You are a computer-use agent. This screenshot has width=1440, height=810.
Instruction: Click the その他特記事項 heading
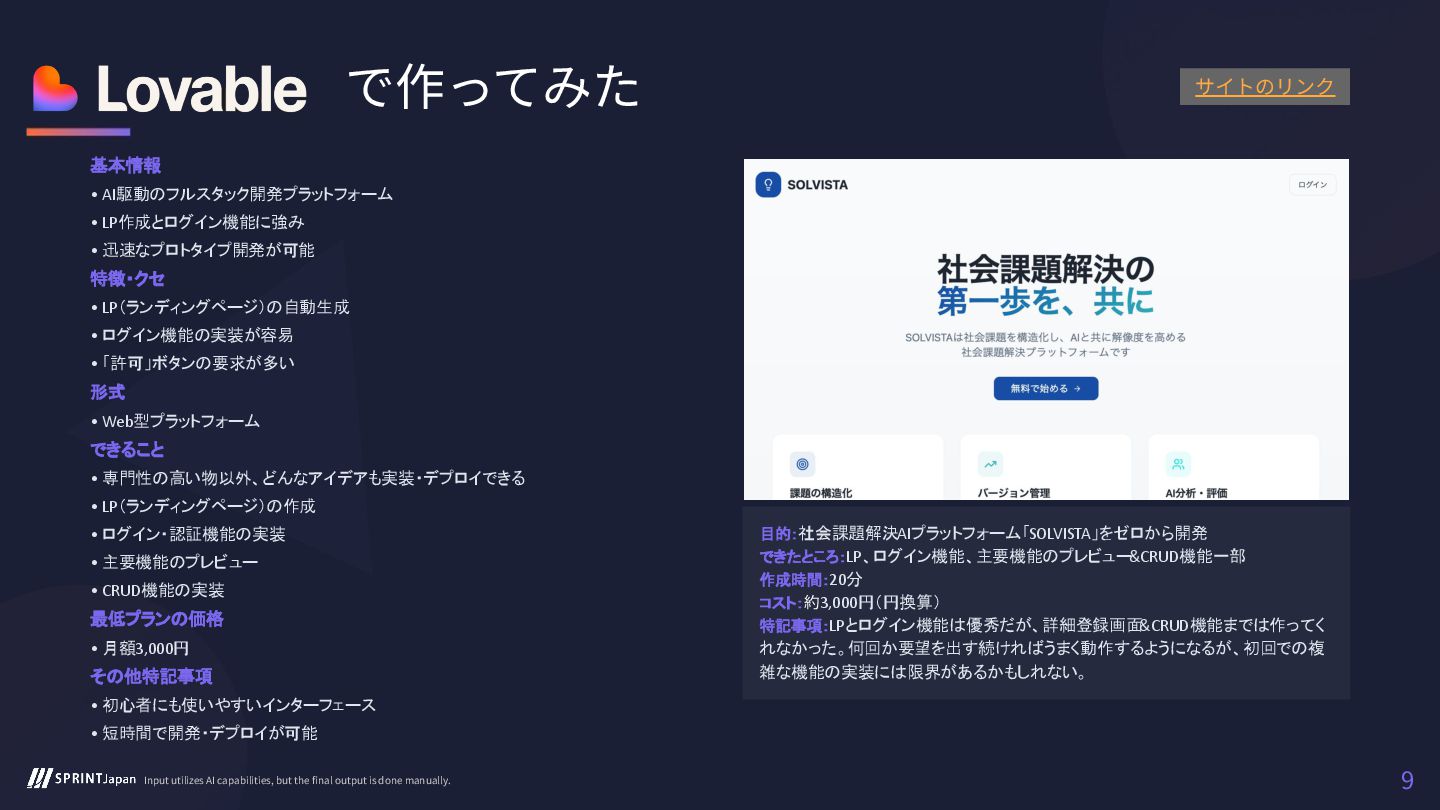(151, 676)
